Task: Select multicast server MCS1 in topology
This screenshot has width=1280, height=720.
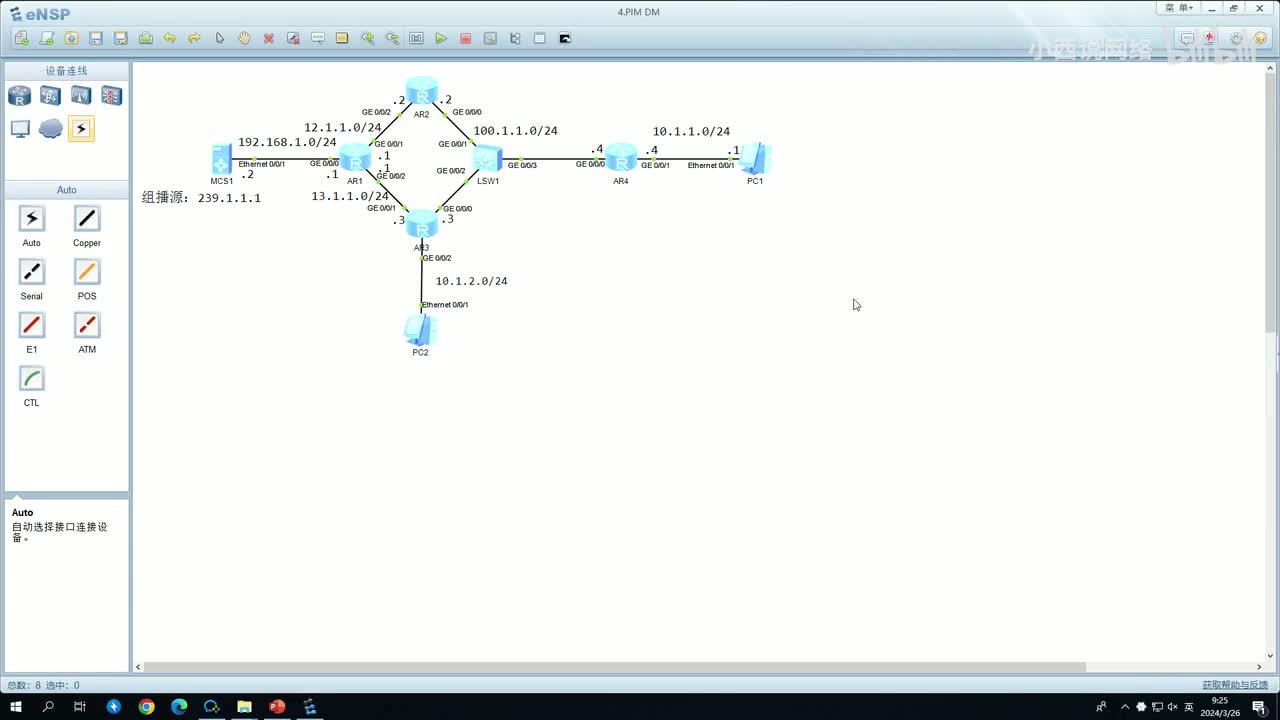Action: tap(222, 160)
